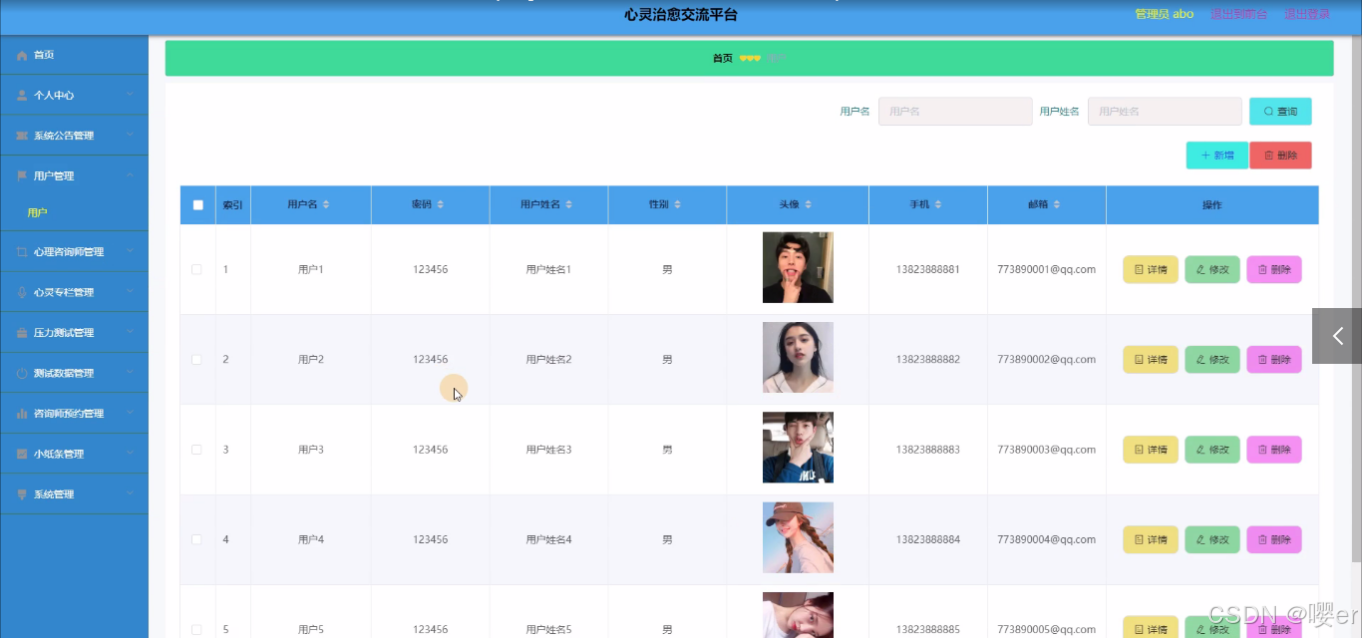This screenshot has width=1362, height=638.
Task: Click 修改 for row 用户4
Action: pyautogui.click(x=1212, y=540)
